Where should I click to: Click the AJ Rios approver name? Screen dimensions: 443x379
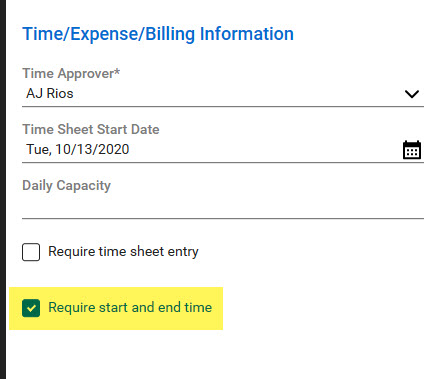(50, 93)
